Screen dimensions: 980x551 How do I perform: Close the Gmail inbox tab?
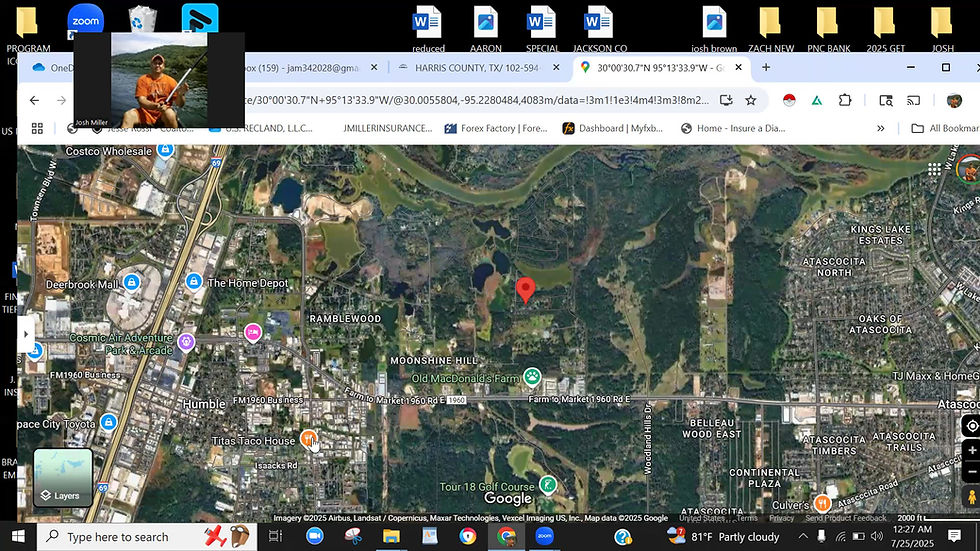(x=374, y=67)
